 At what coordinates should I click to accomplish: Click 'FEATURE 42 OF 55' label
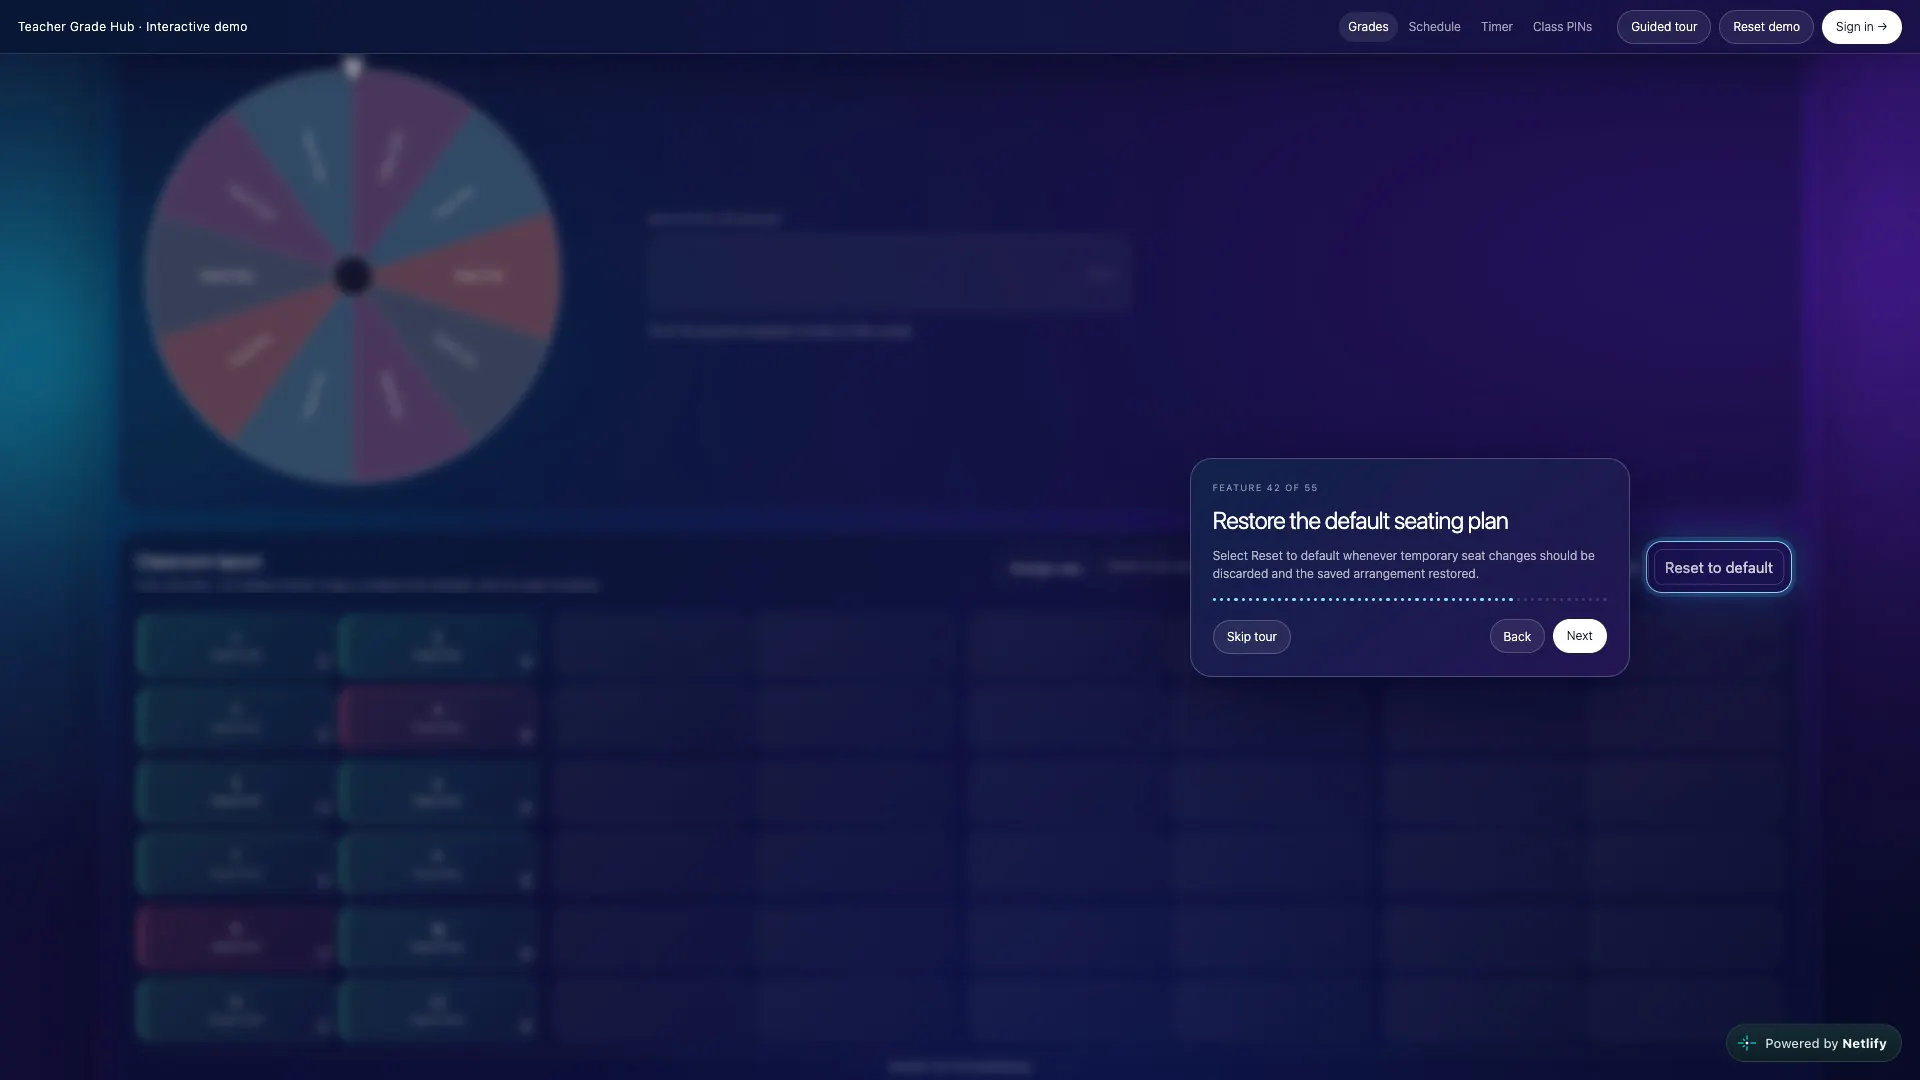pyautogui.click(x=1265, y=488)
